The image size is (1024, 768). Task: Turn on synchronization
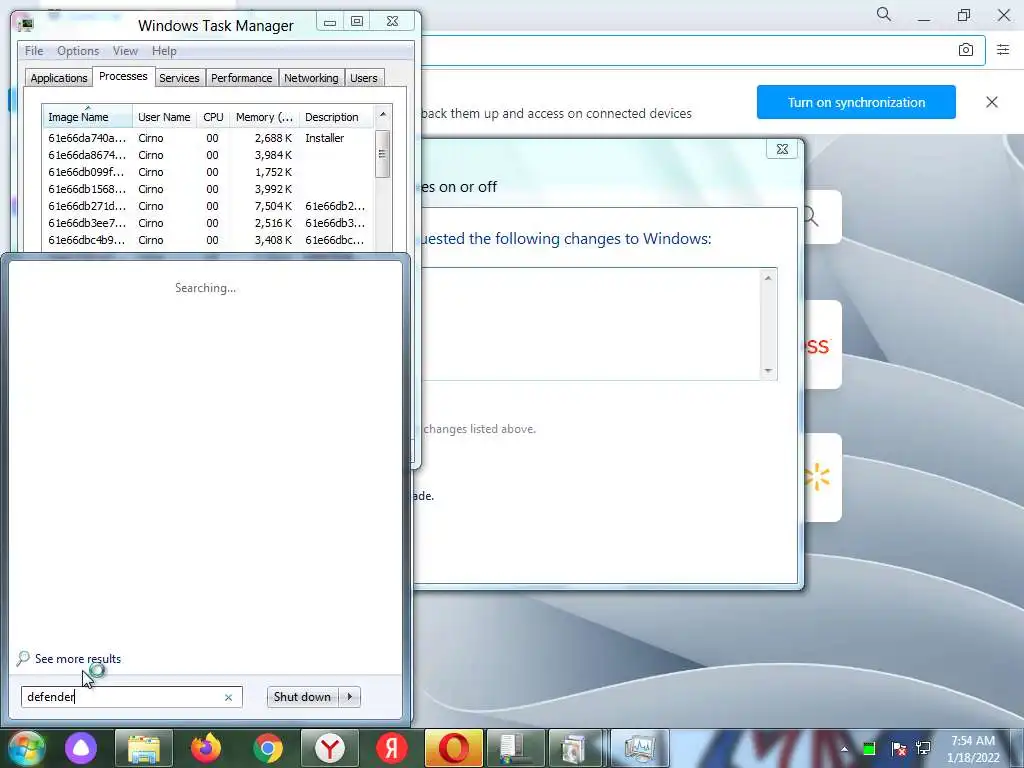point(856,102)
